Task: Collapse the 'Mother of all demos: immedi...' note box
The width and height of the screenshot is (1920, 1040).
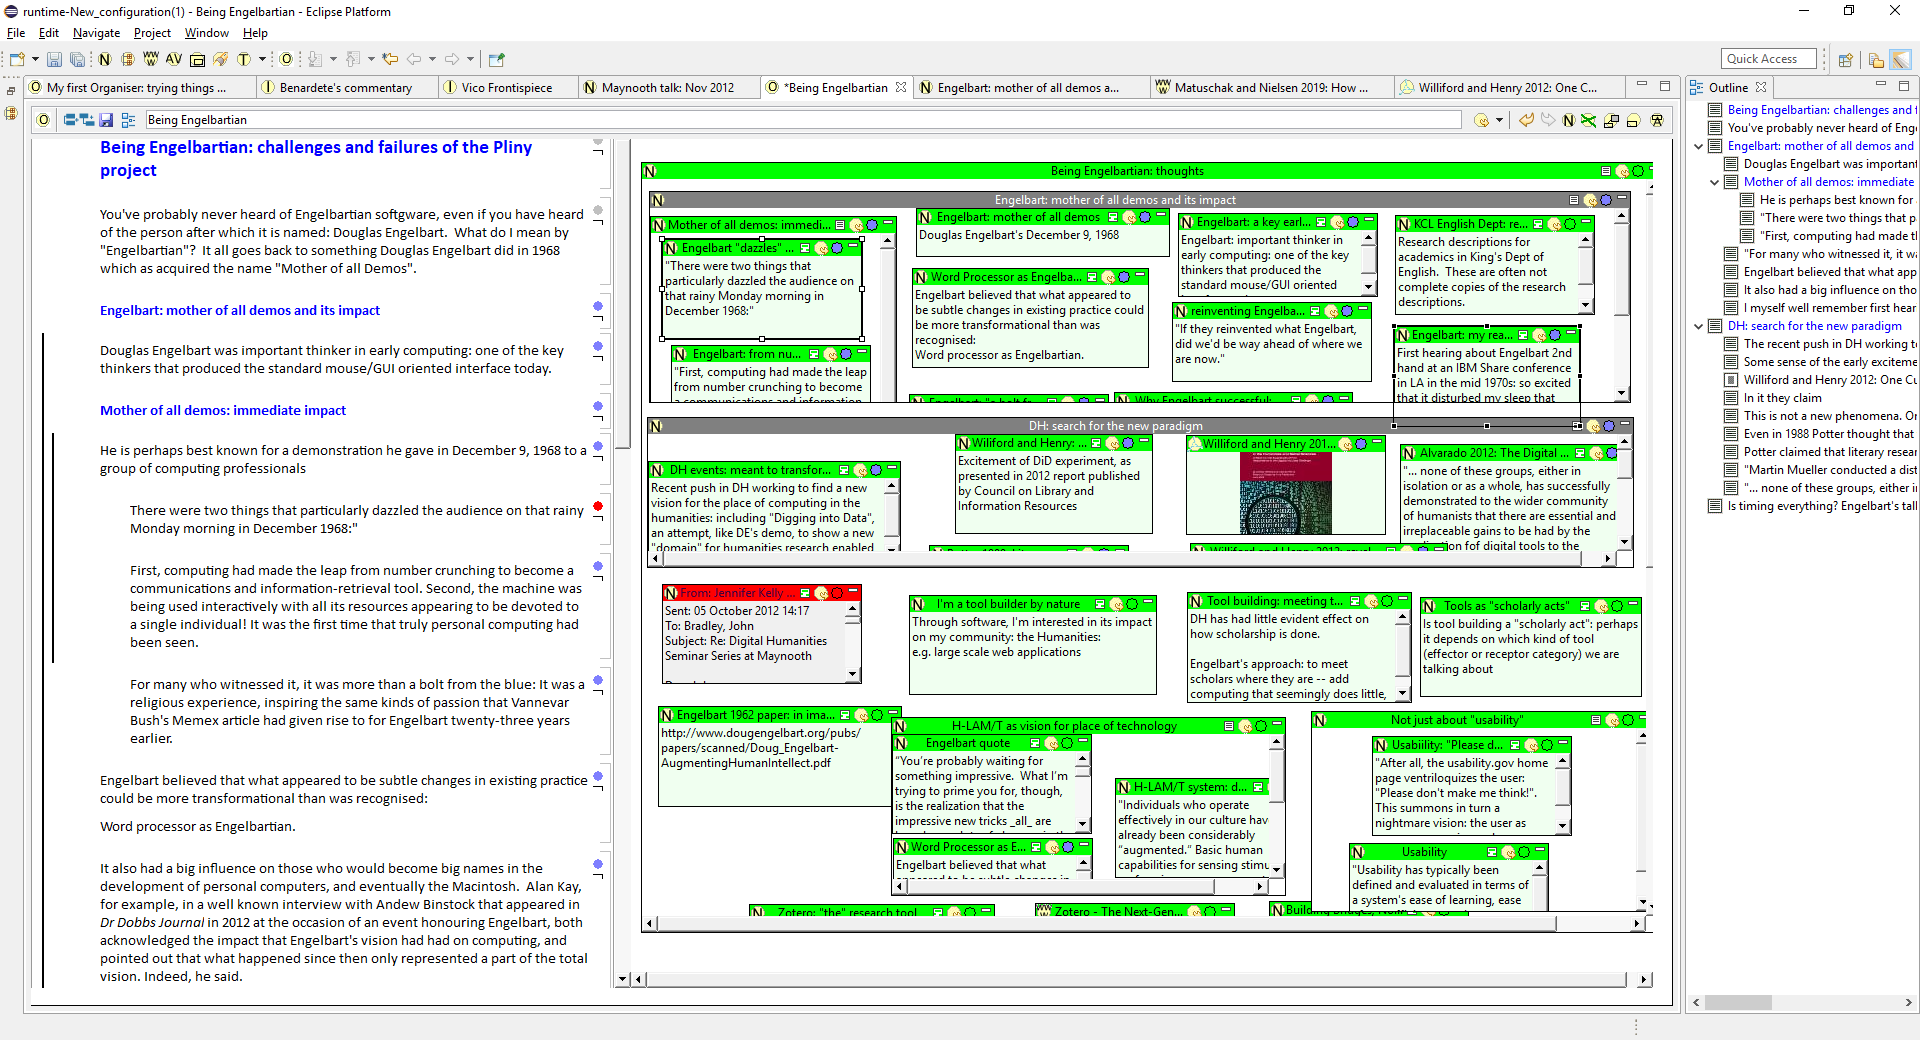Action: tap(888, 223)
